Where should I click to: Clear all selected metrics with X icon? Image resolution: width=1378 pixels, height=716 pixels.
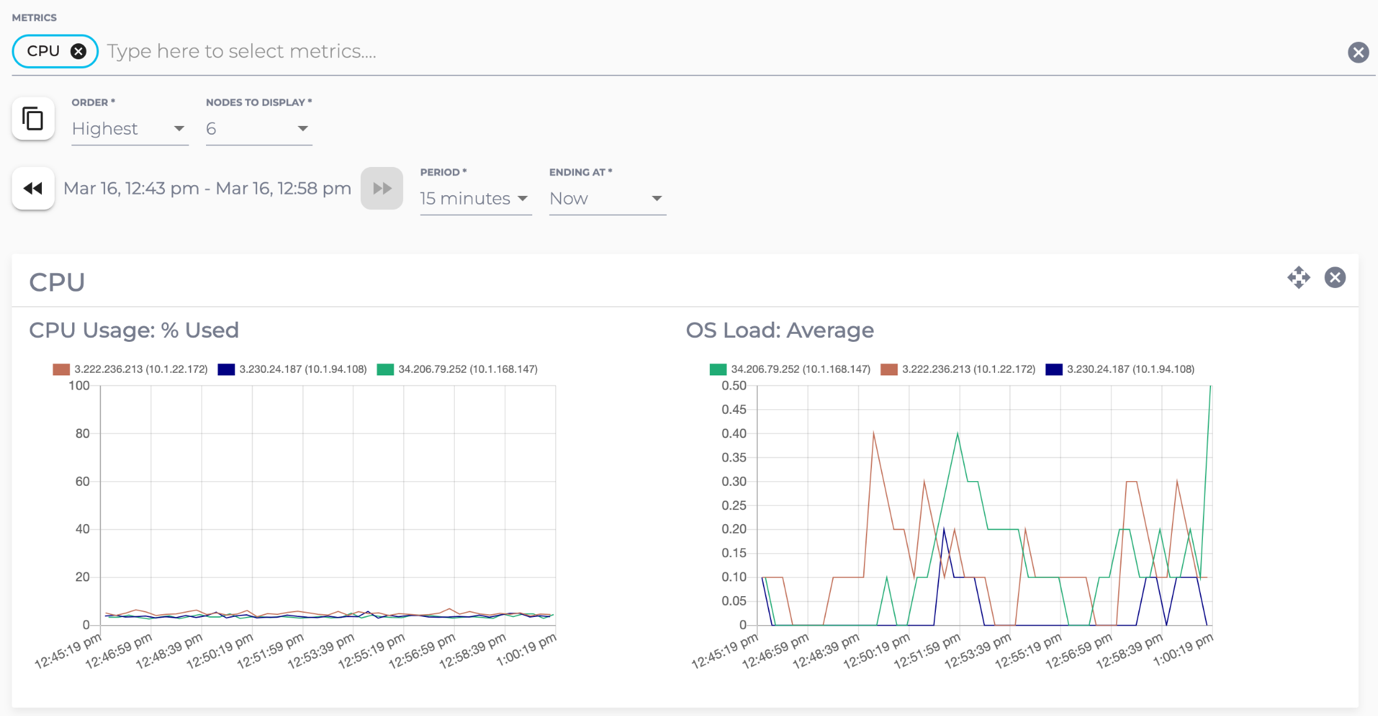pos(1357,52)
